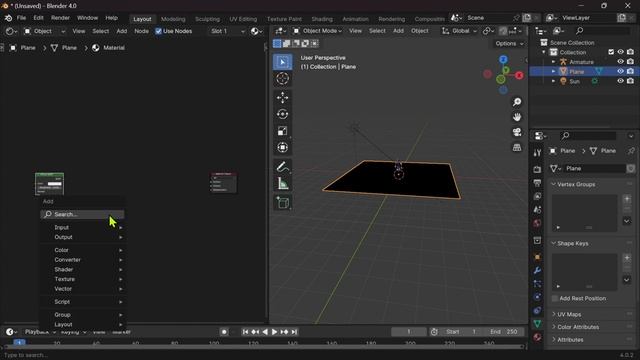
Task: Switch perspective/orthographic grid icon
Action: (x=517, y=147)
